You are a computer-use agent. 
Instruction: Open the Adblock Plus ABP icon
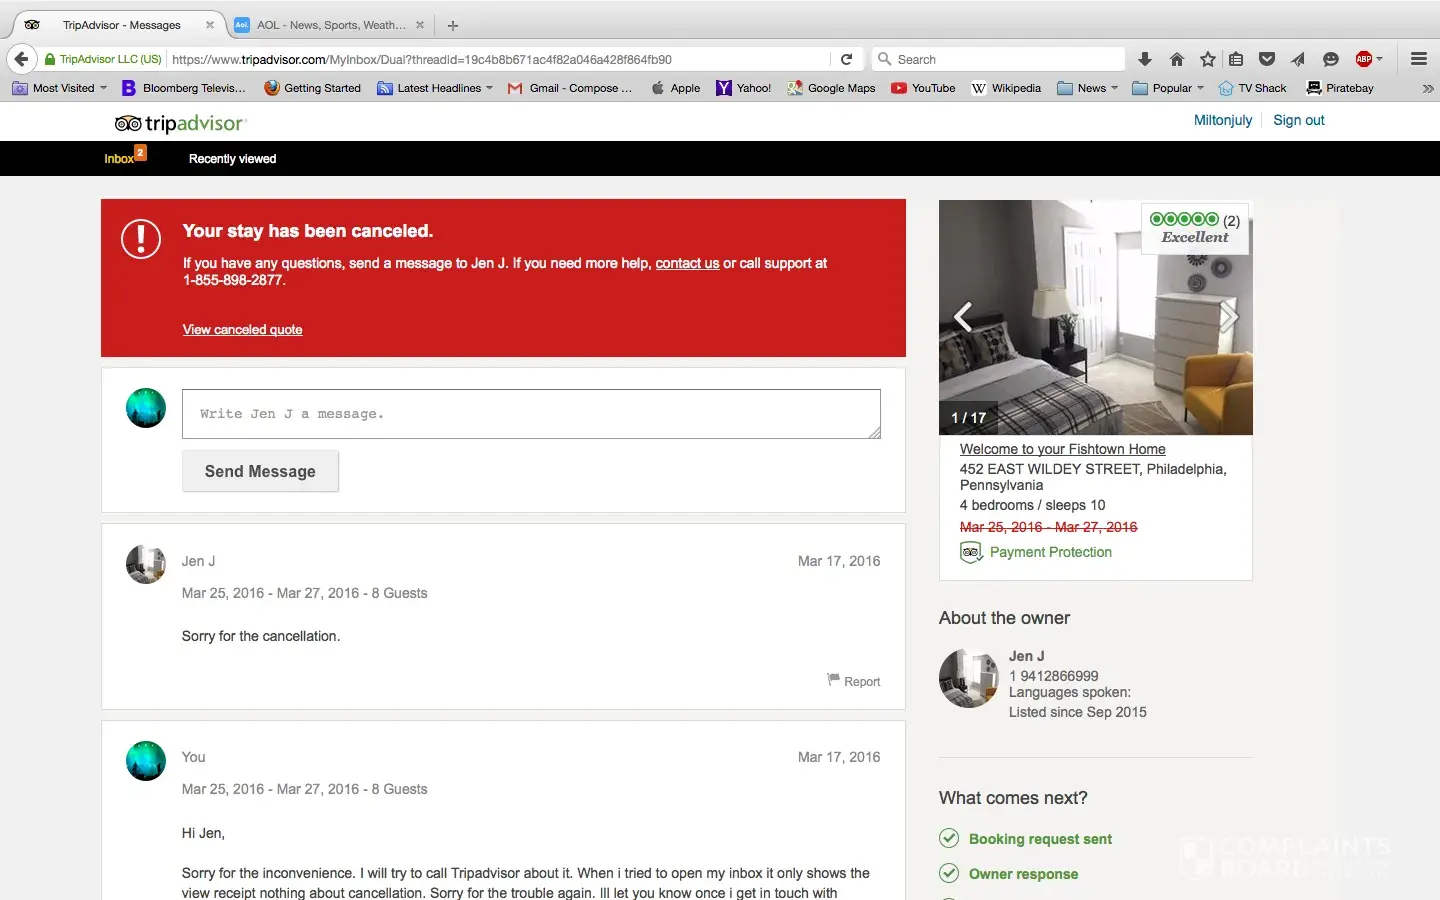[1363, 59]
